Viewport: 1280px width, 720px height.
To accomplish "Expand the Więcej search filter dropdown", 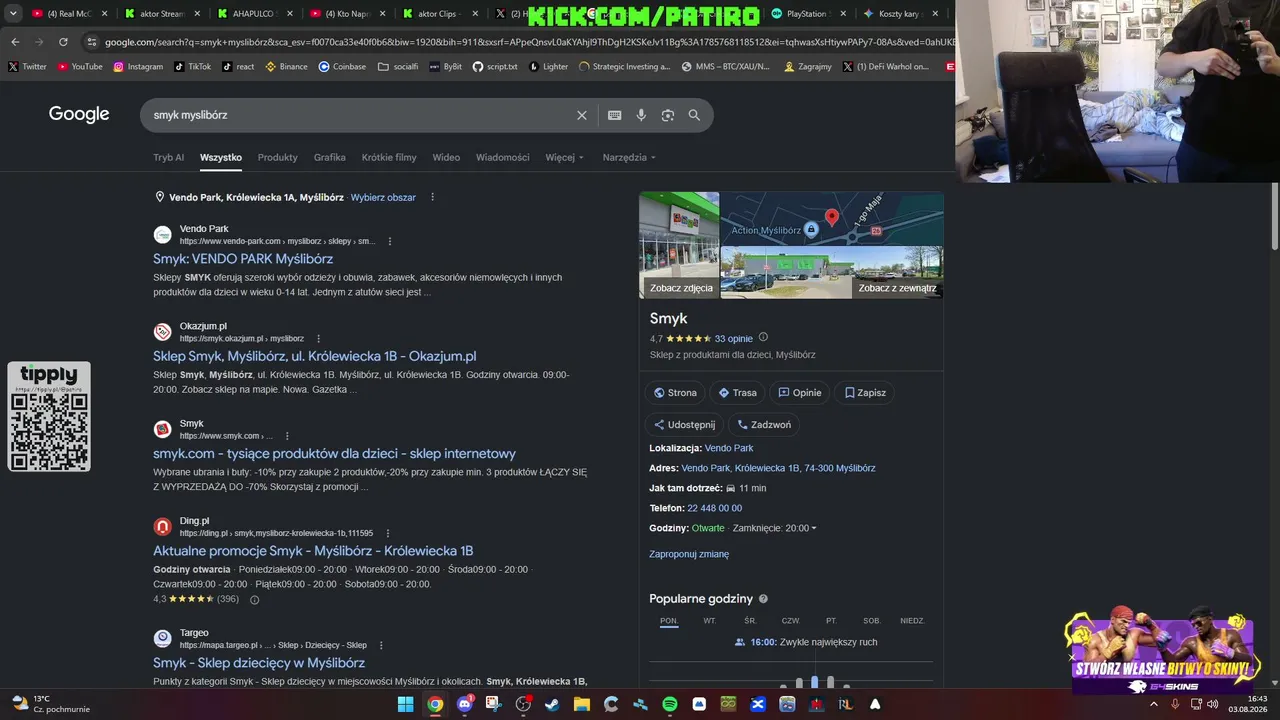I will [x=565, y=157].
